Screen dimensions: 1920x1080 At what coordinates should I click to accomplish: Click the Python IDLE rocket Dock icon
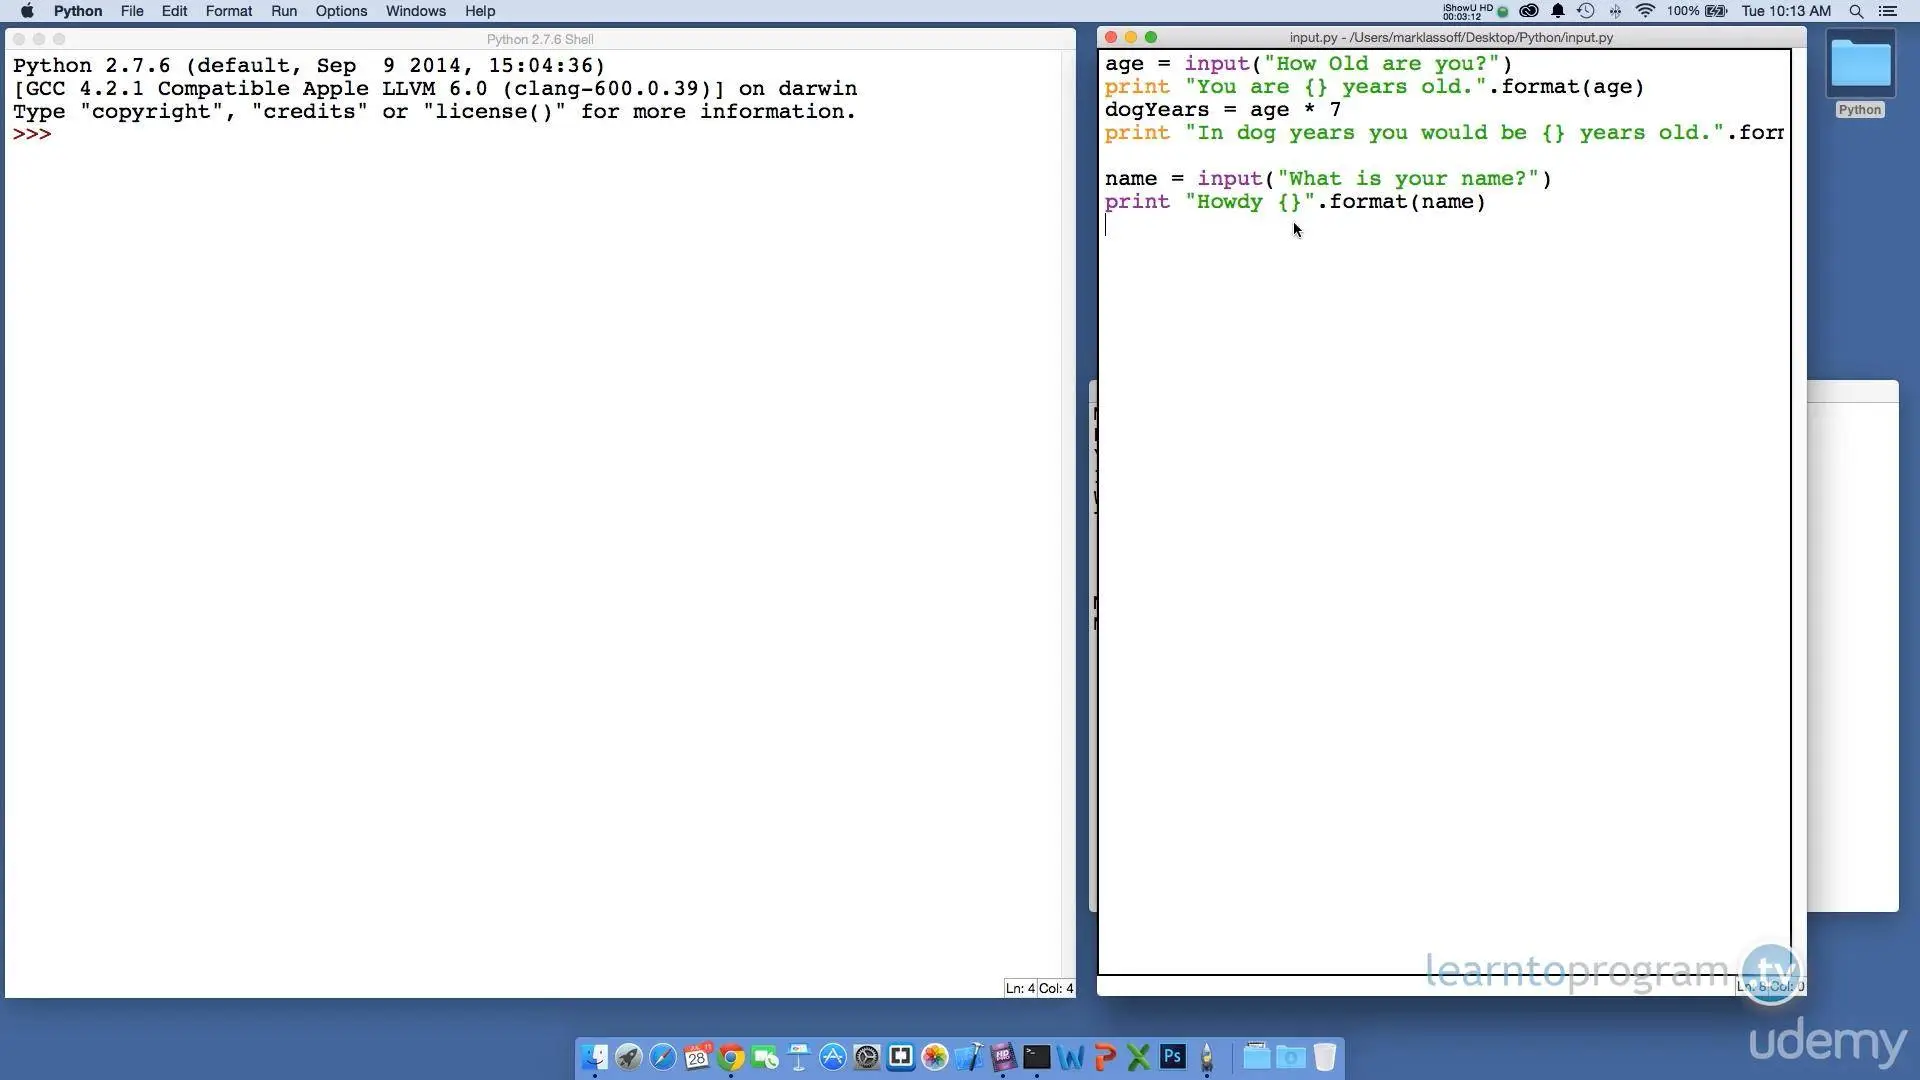[x=1207, y=1057]
